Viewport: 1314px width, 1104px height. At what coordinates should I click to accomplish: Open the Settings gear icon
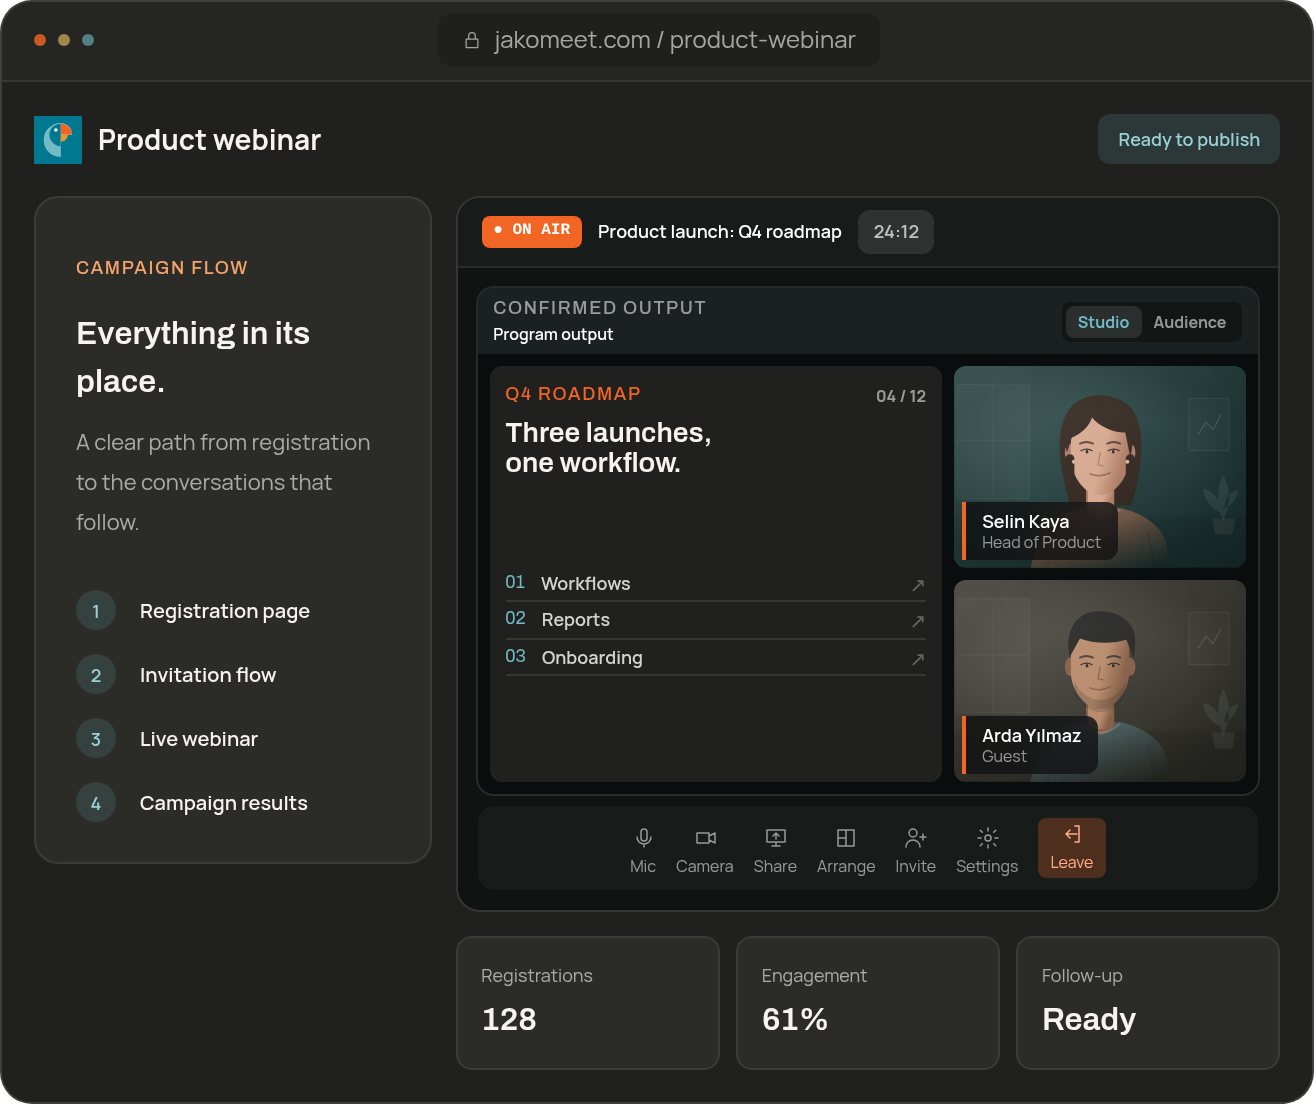coord(988,838)
